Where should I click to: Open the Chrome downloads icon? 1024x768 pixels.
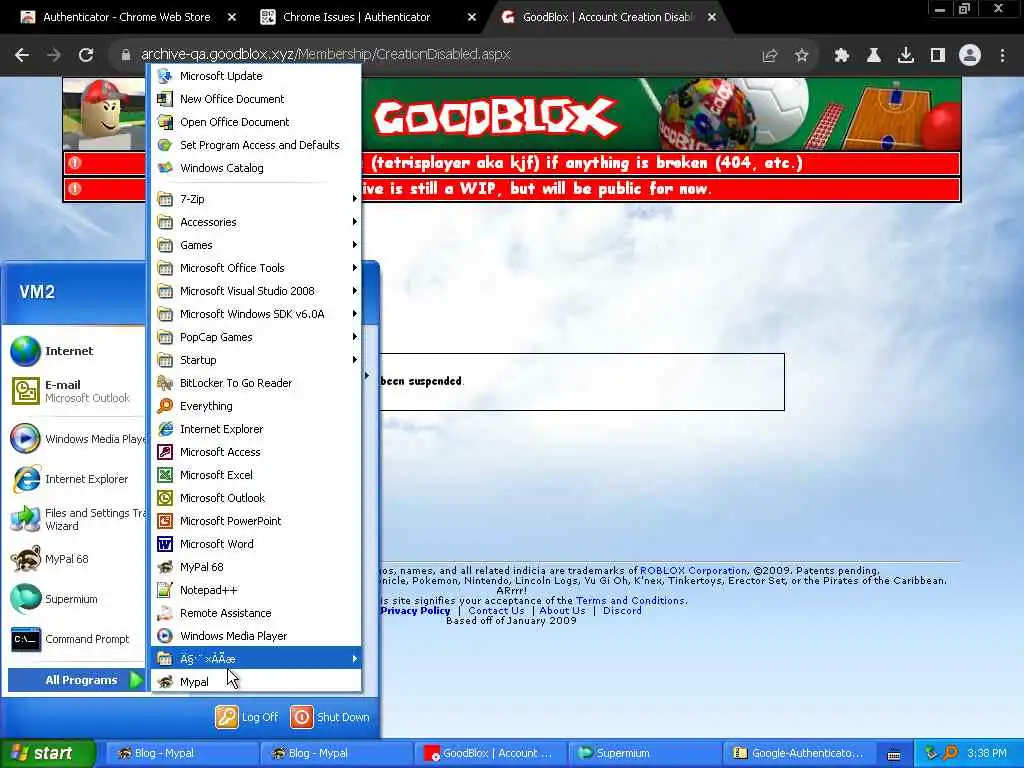point(906,55)
